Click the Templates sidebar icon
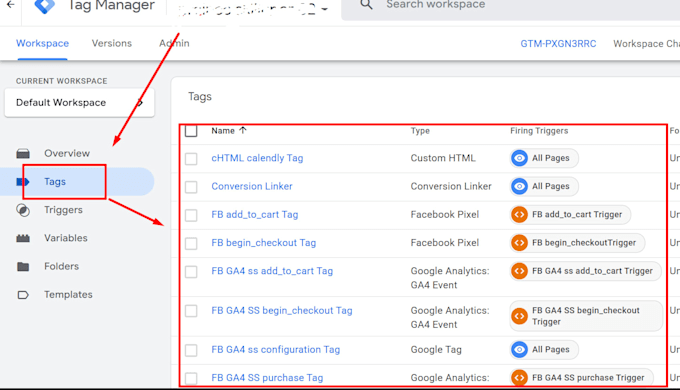 [23, 295]
